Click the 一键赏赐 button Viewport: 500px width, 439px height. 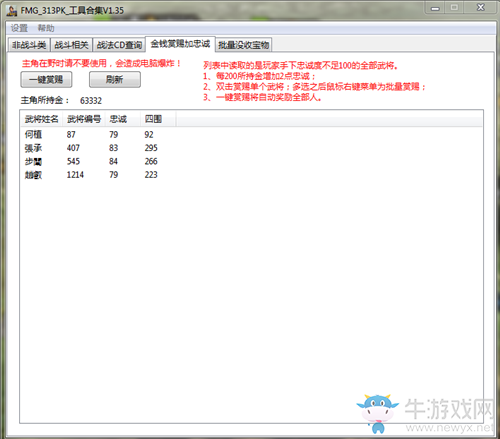point(46,80)
